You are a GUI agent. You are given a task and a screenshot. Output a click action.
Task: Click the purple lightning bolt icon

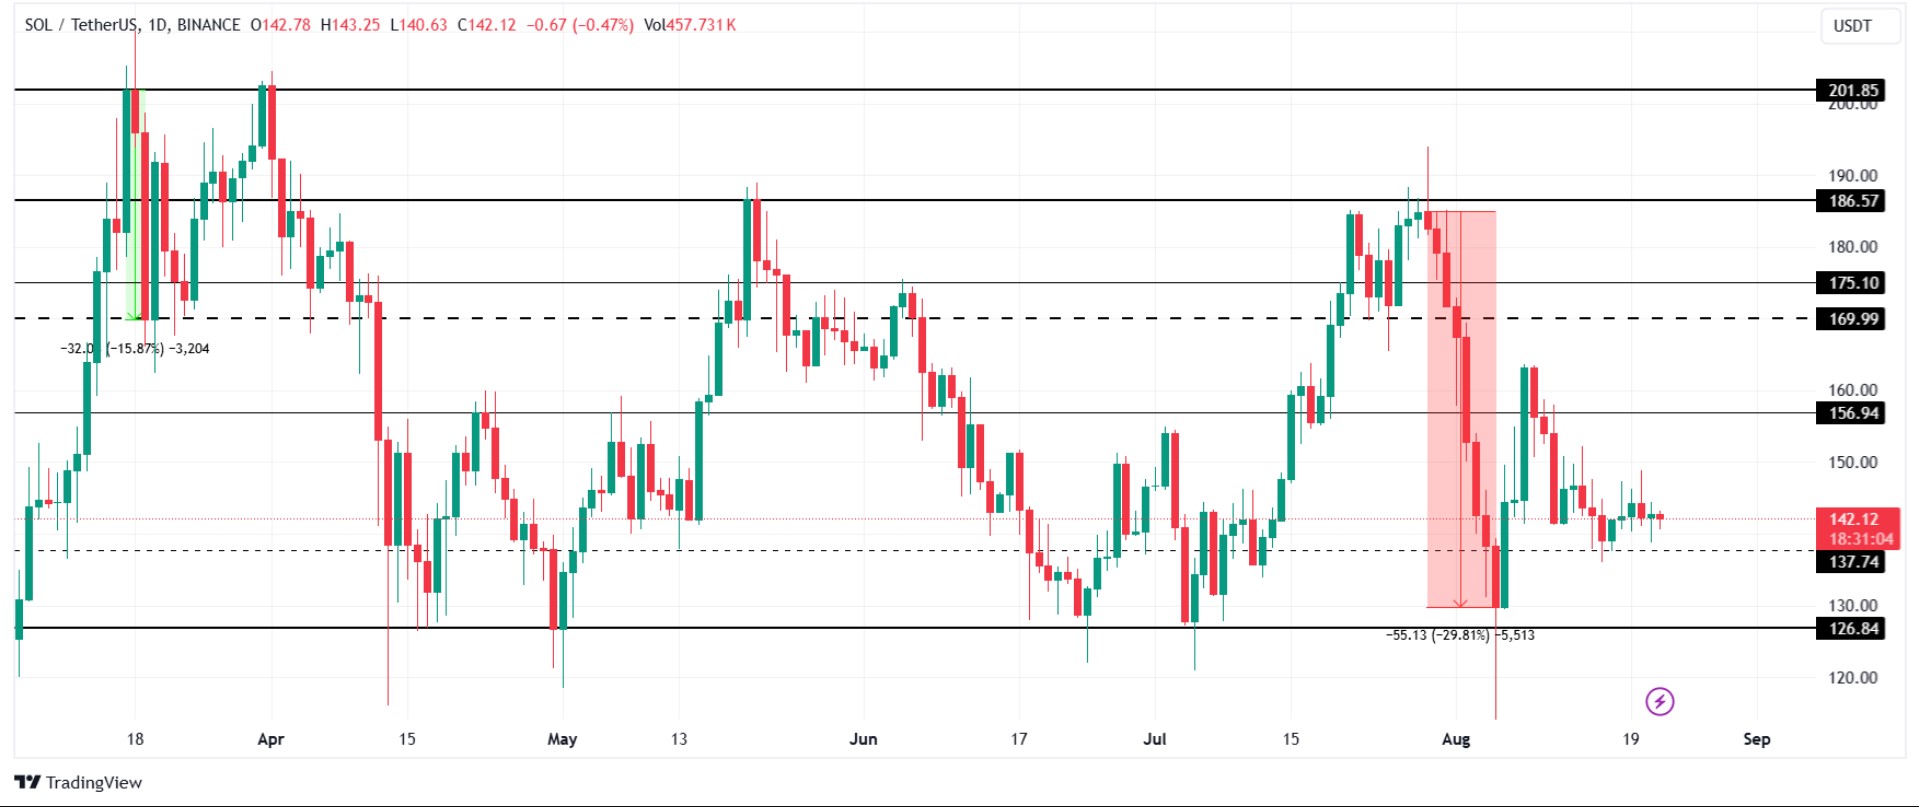[1659, 701]
